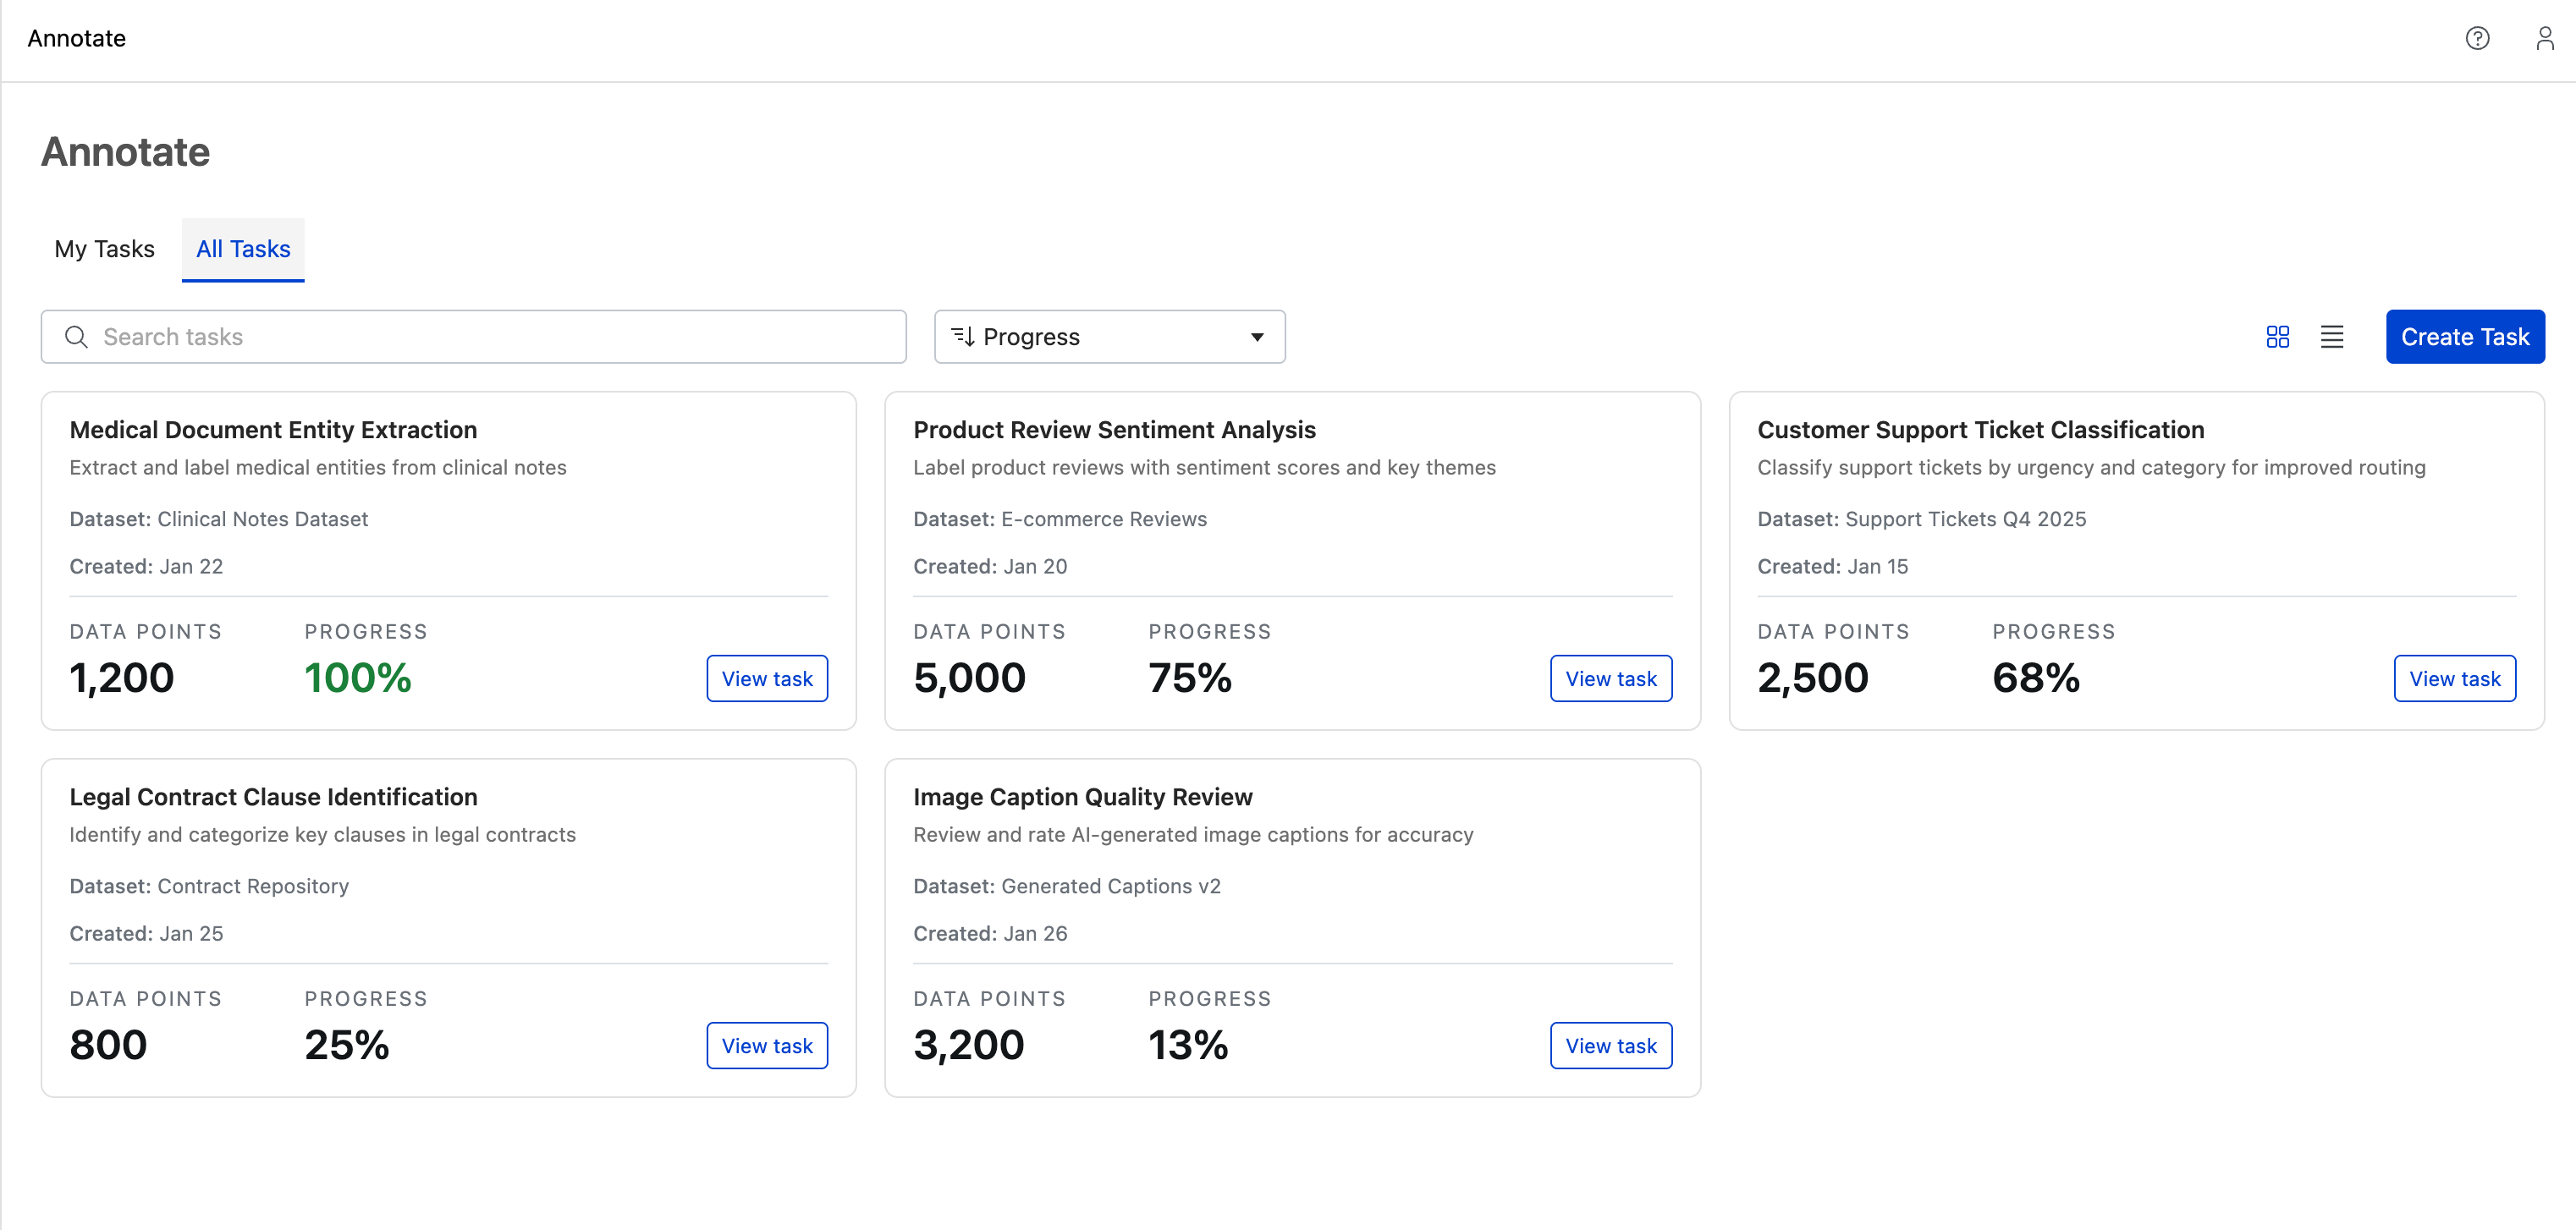Open the Progress sort dropdown
Viewport: 2576px width, 1230px height.
(1109, 337)
